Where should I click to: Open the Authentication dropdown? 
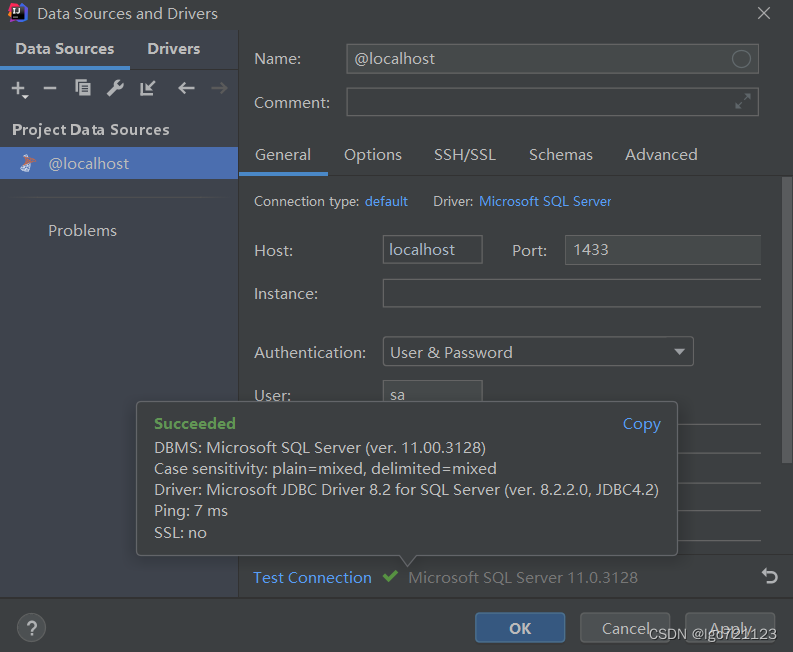tap(538, 352)
